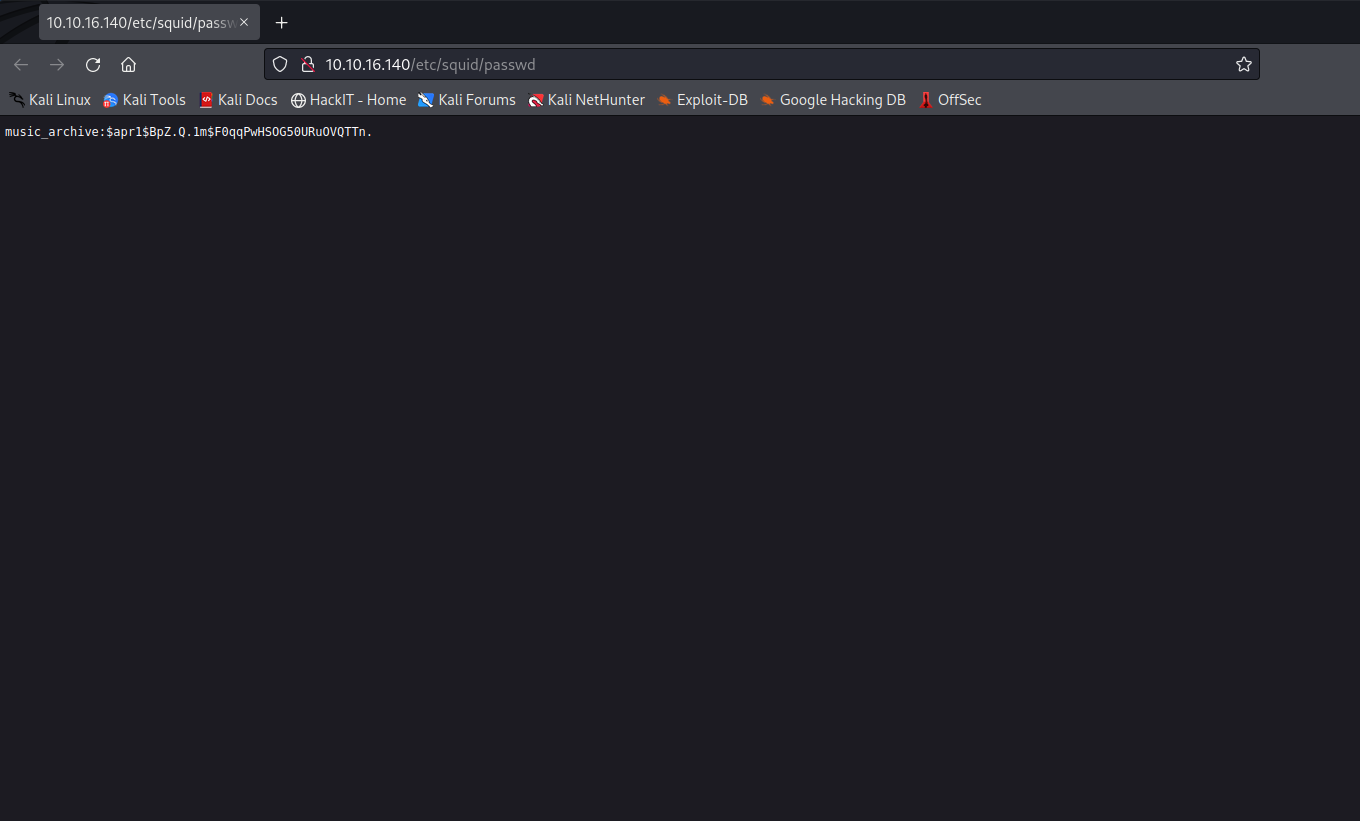Reload the current page
Image resolution: width=1360 pixels, height=821 pixels.
tap(93, 65)
